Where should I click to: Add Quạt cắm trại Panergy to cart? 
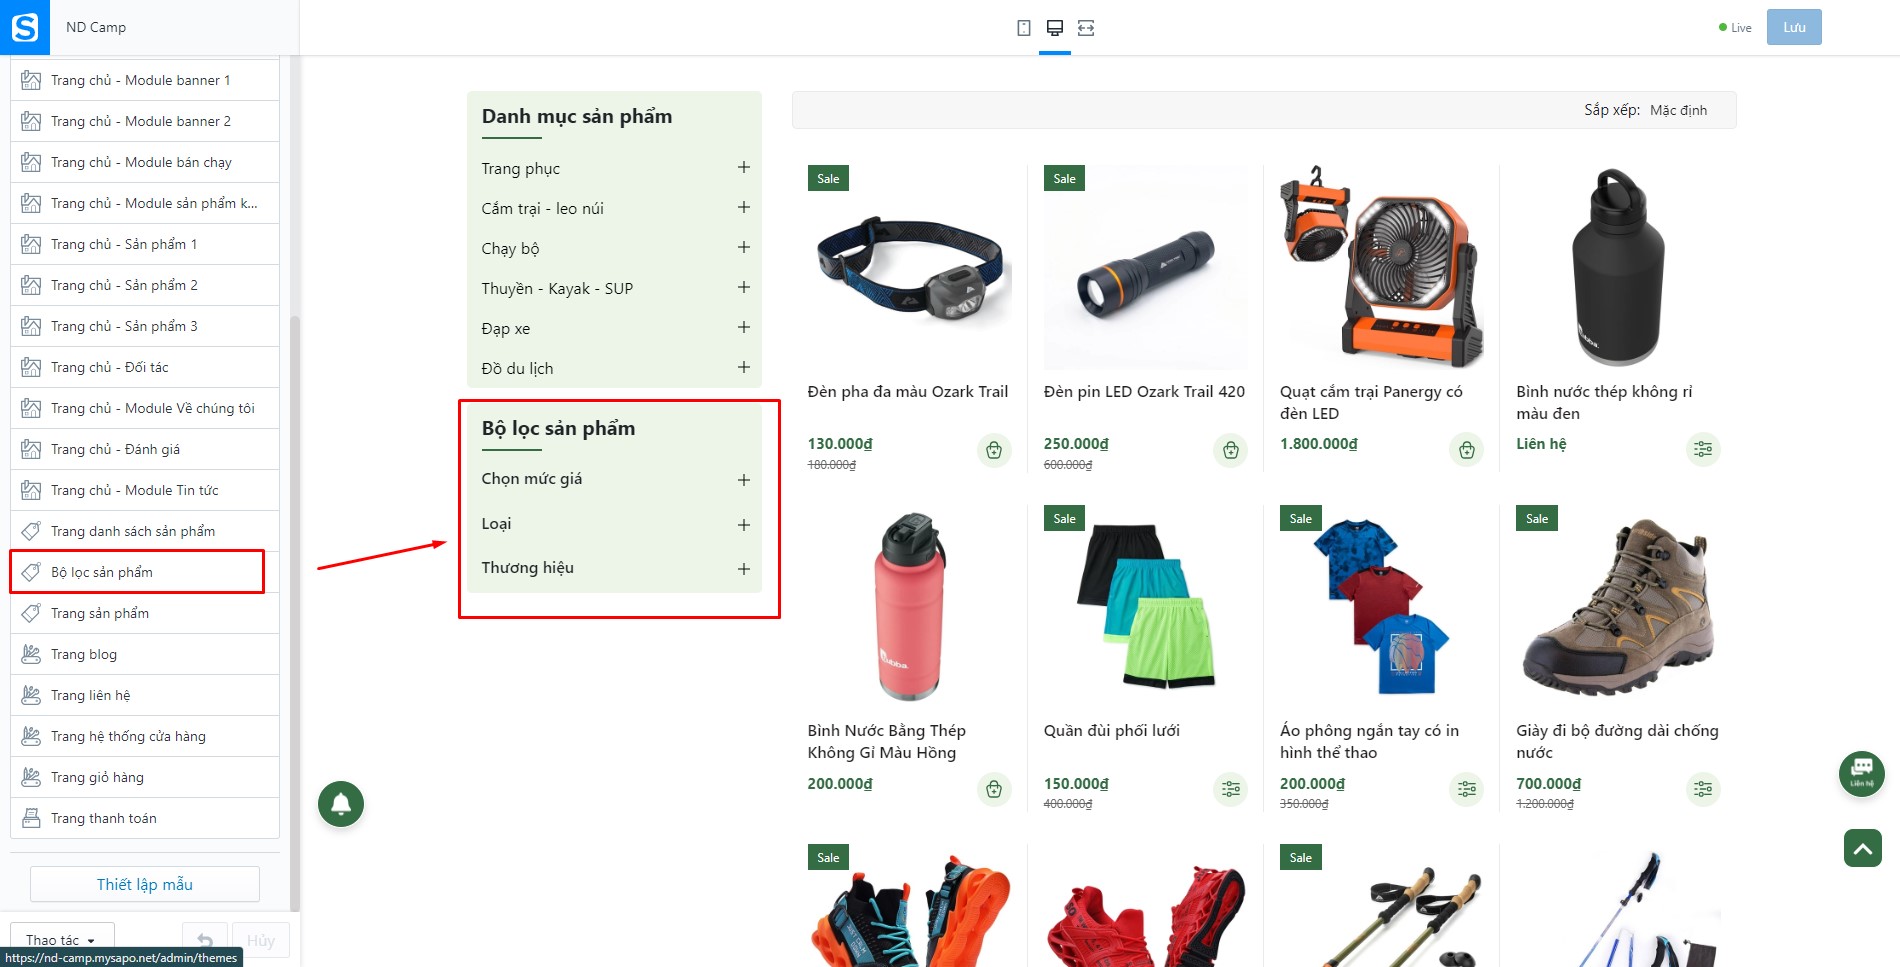[x=1466, y=450]
